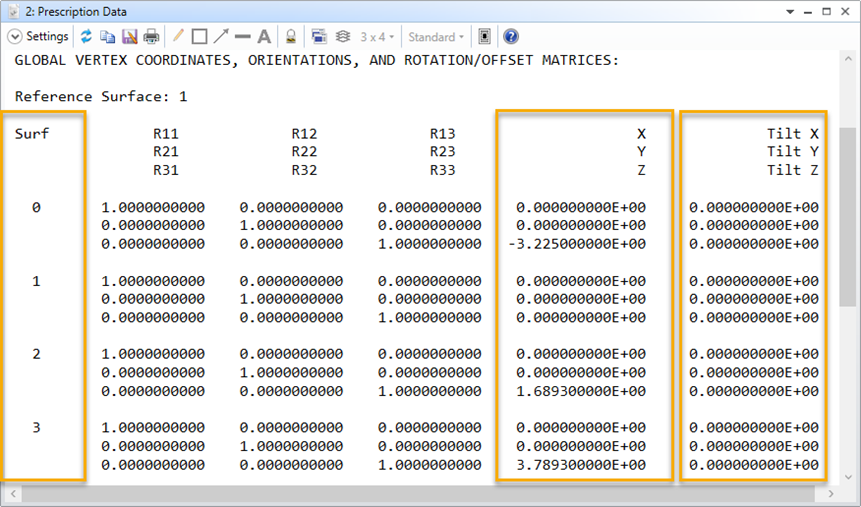Screen dimensions: 861x507
Task: Click the Lock window icon
Action: point(291,37)
